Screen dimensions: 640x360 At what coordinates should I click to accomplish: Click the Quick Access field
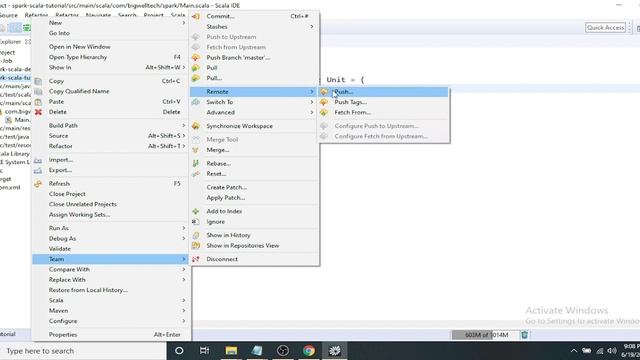(x=605, y=27)
